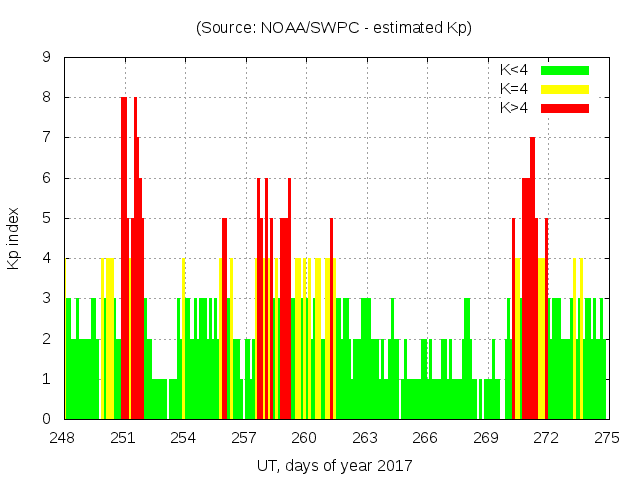Click the green K<4 legend swatch
This screenshot has height=480, width=640.
pyautogui.click(x=564, y=71)
